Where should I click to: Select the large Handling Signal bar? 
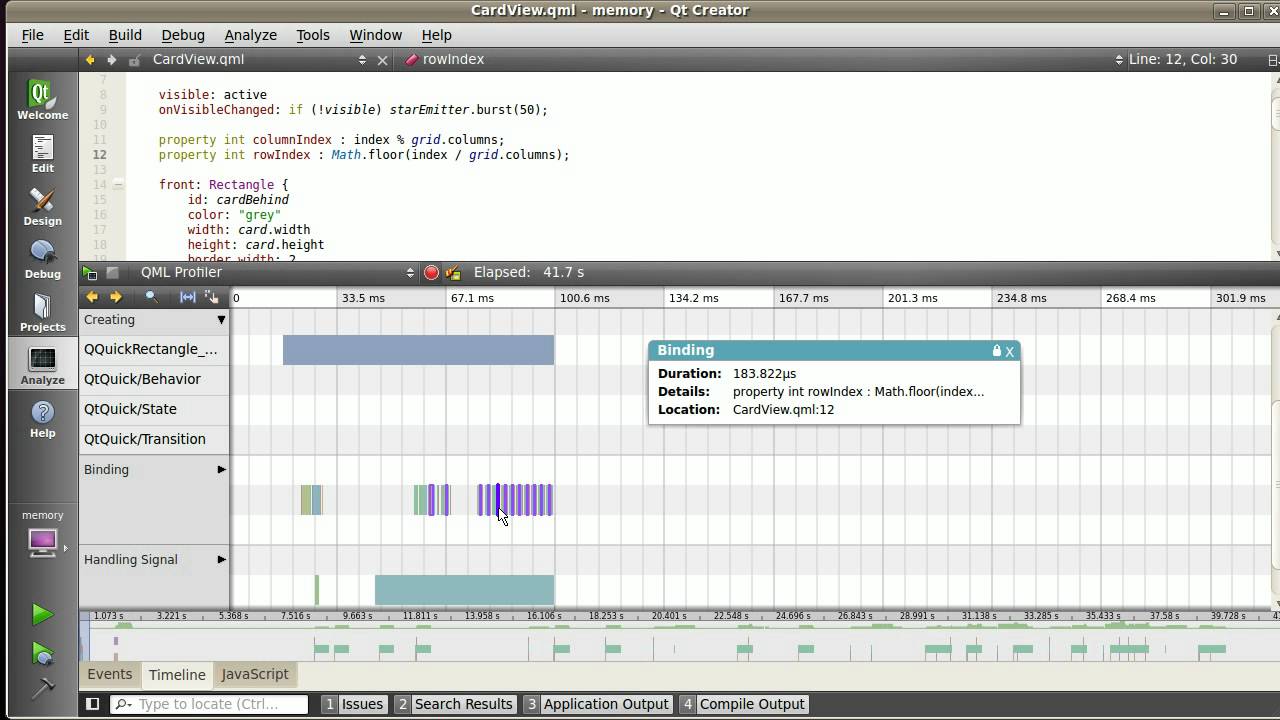click(x=464, y=590)
